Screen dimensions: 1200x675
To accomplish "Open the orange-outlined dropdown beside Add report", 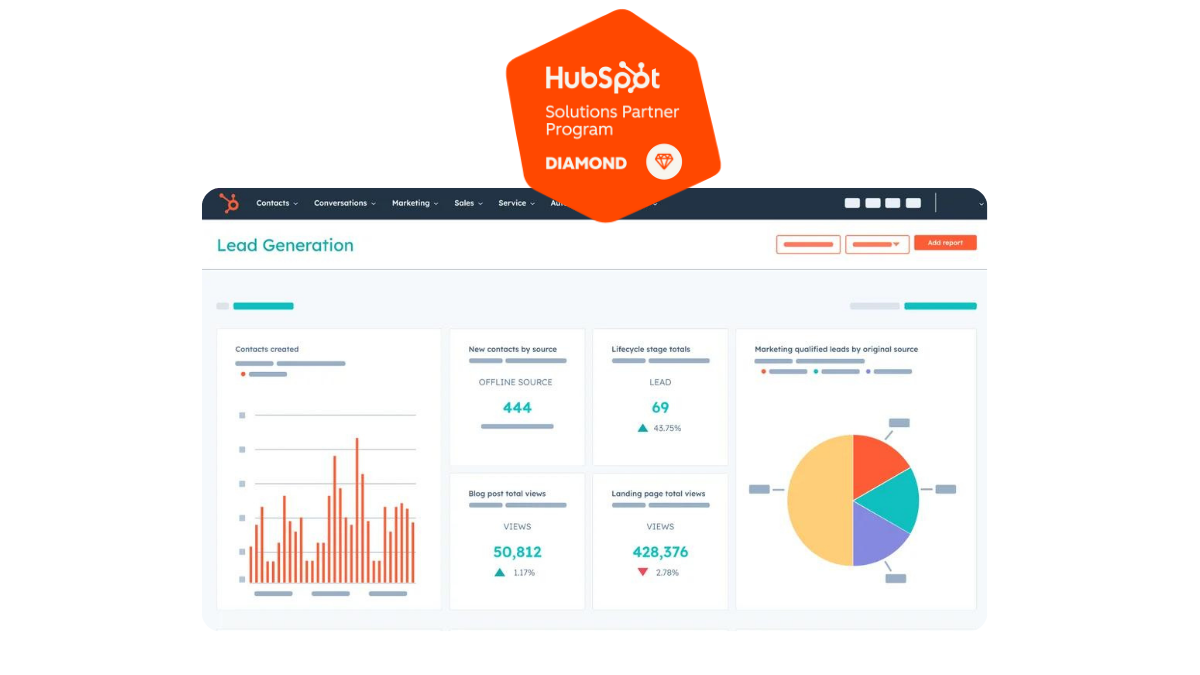I will [x=877, y=244].
